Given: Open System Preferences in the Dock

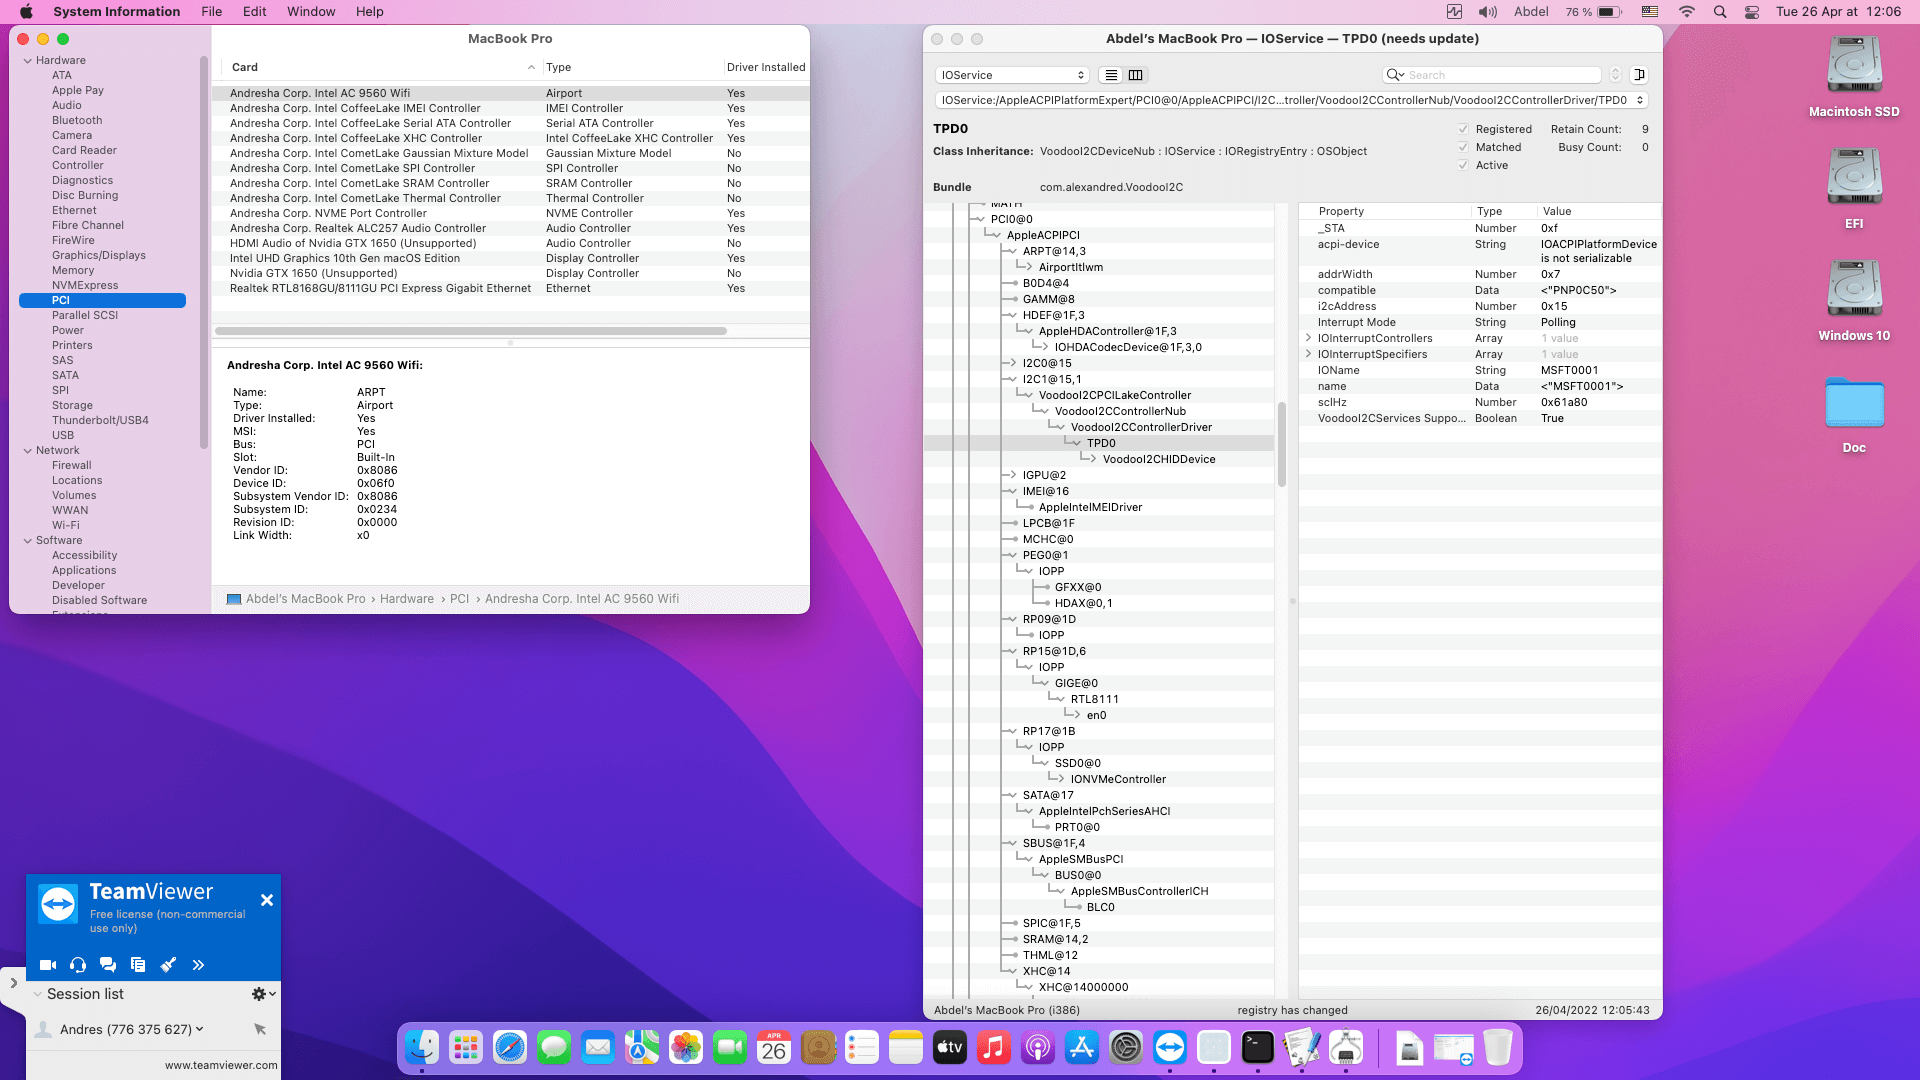Looking at the screenshot, I should (1126, 1047).
